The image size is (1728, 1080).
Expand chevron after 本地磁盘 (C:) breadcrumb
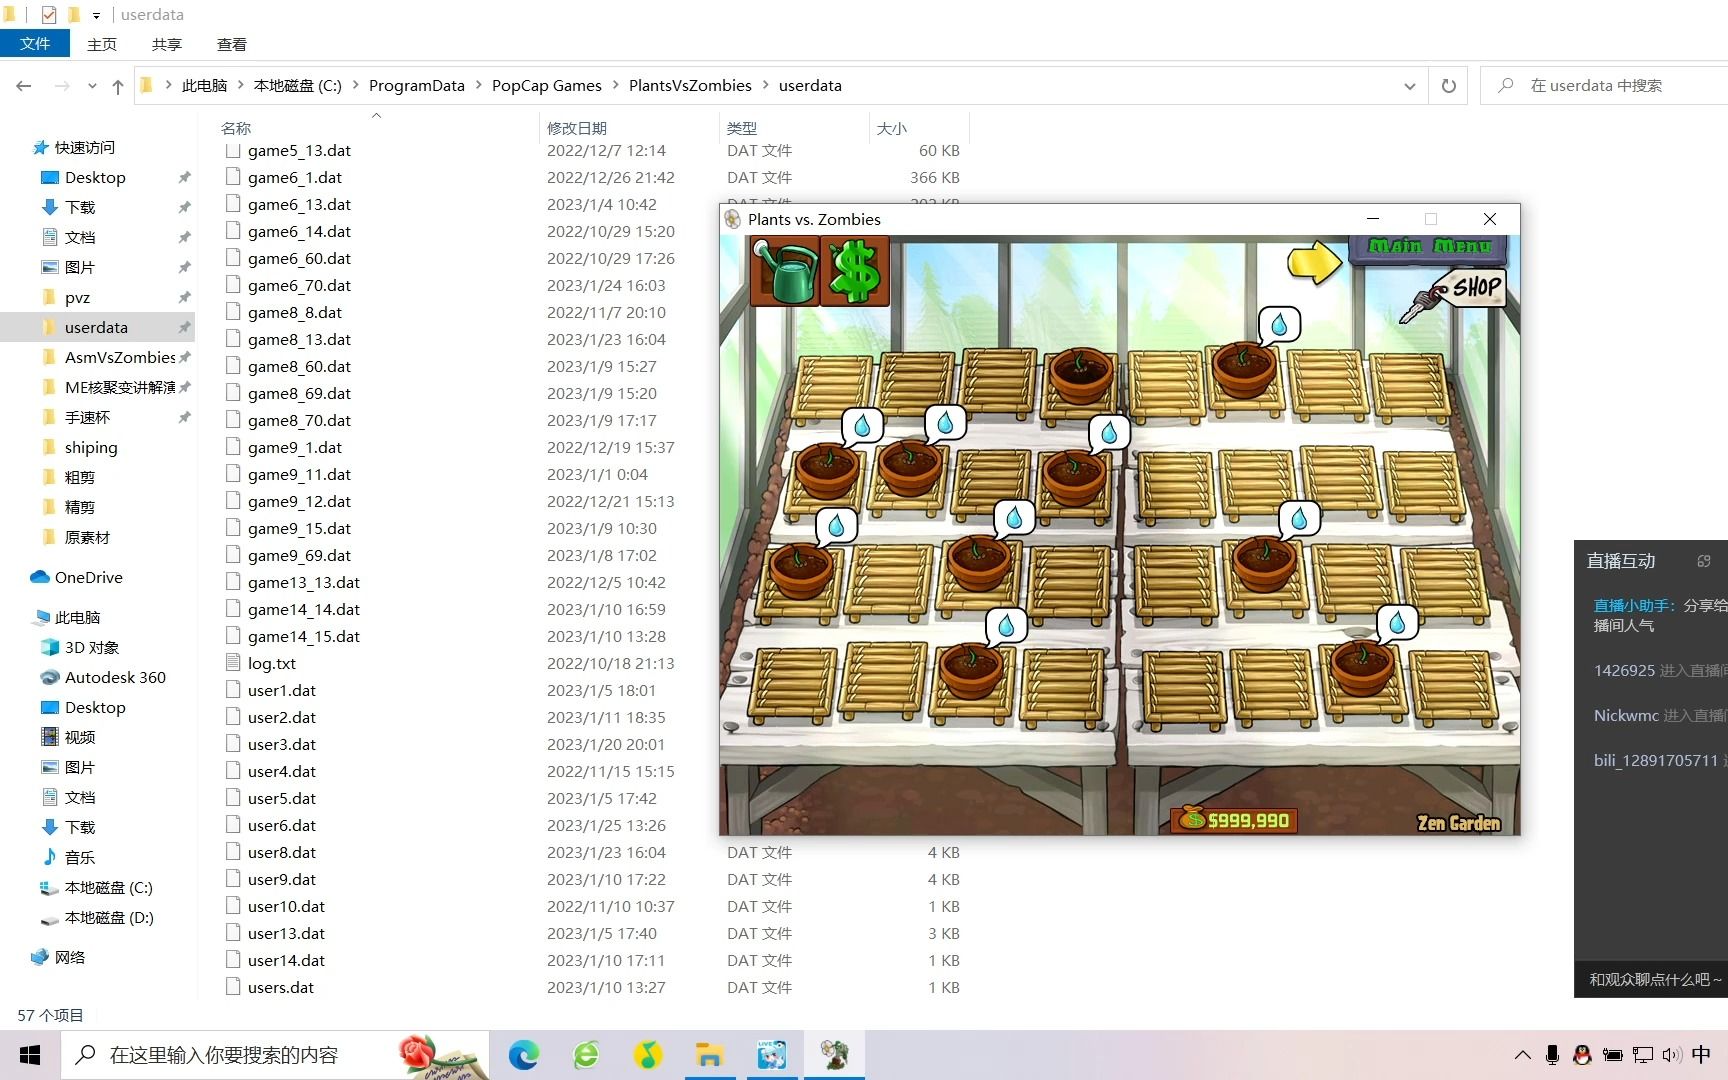coord(355,85)
